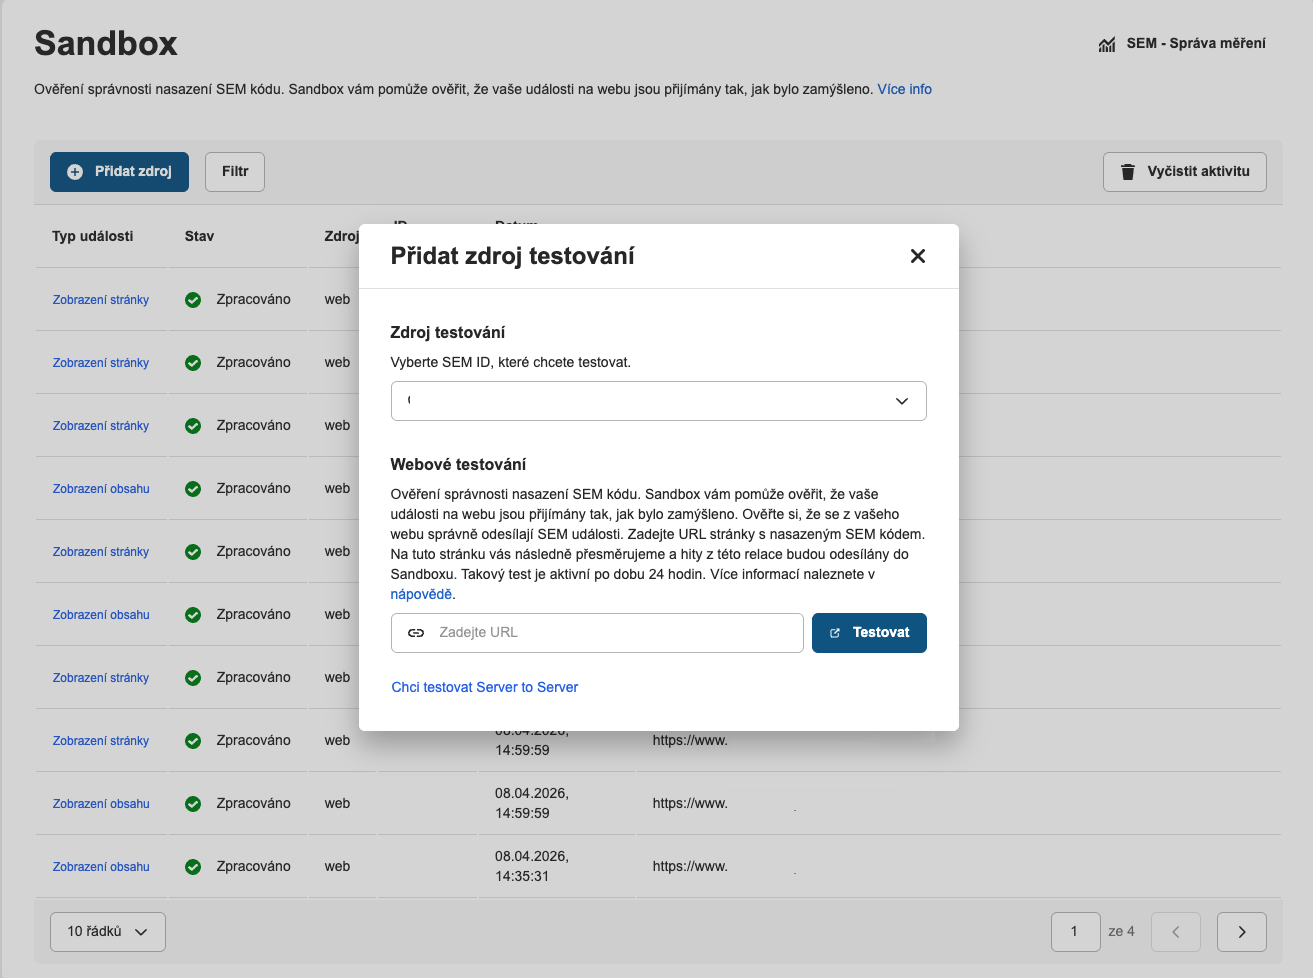Viewport: 1313px width, 978px height.
Task: Open the SEM ID selection dropdown
Action: (658, 401)
